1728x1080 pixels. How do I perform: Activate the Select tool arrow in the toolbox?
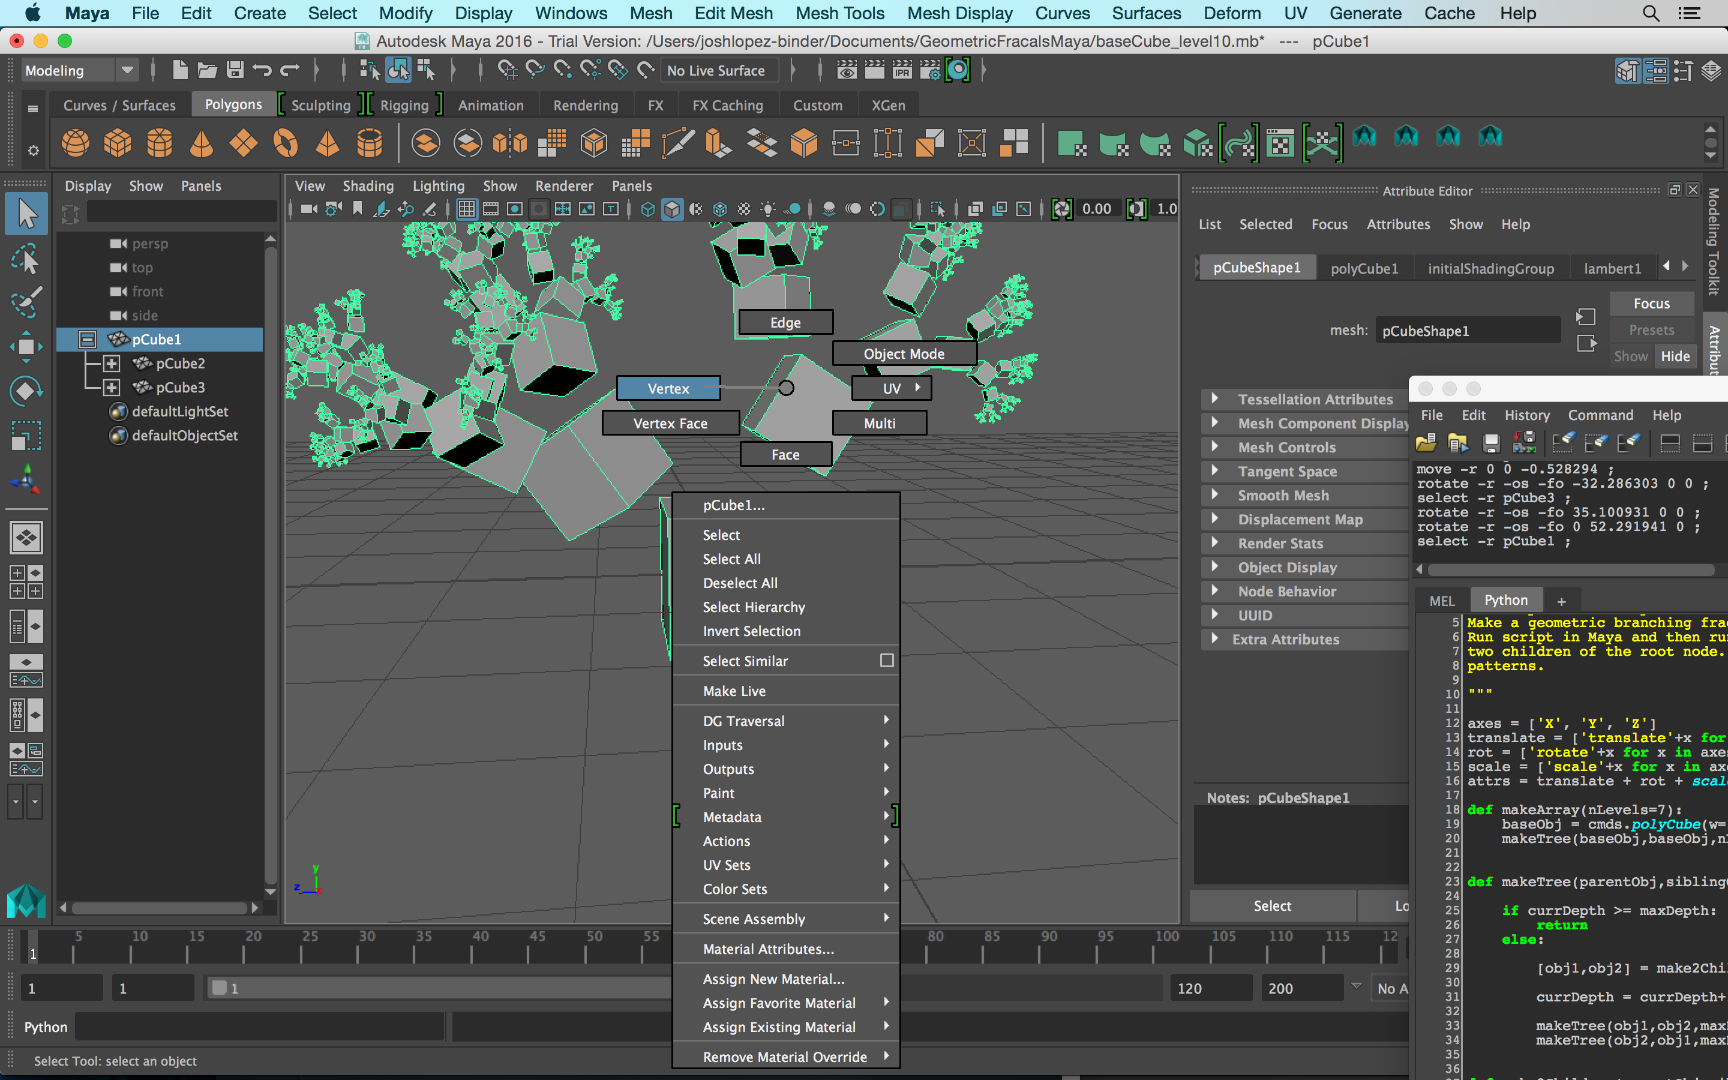26,213
